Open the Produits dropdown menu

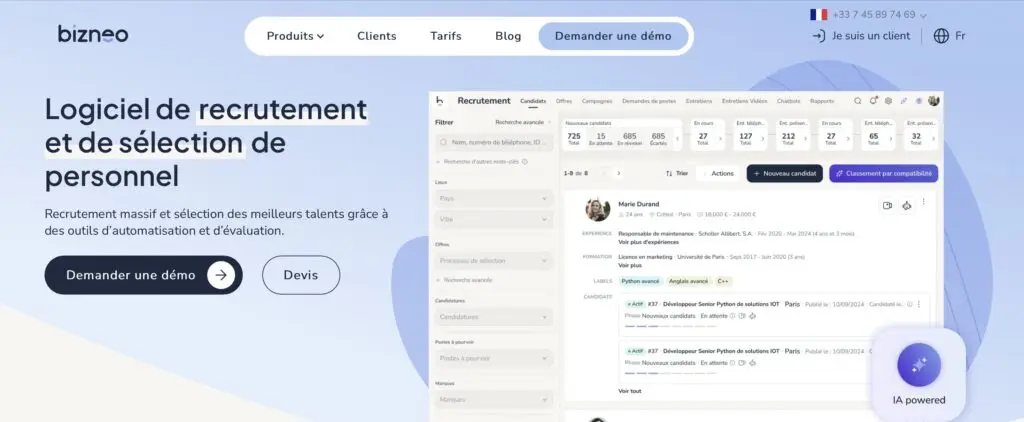click(295, 36)
